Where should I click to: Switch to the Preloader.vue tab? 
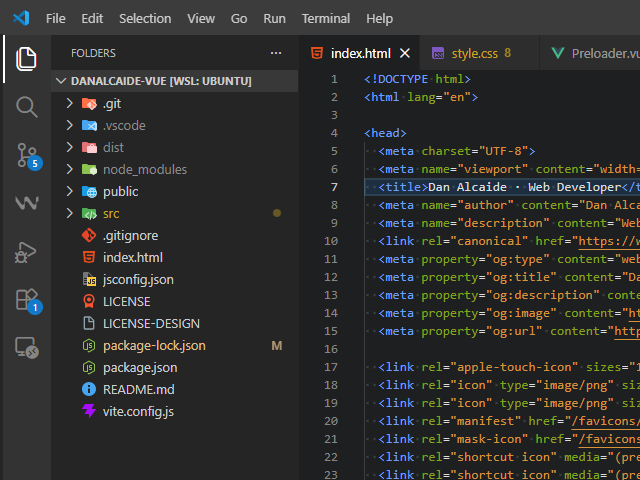590,53
